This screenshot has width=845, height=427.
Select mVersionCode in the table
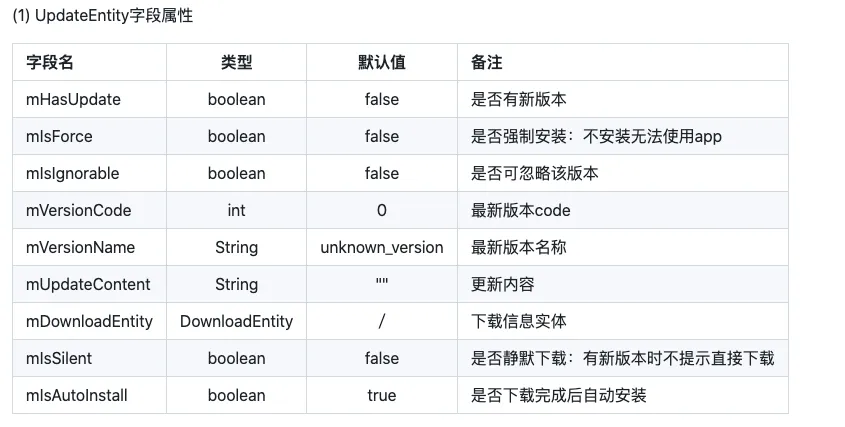click(x=79, y=210)
